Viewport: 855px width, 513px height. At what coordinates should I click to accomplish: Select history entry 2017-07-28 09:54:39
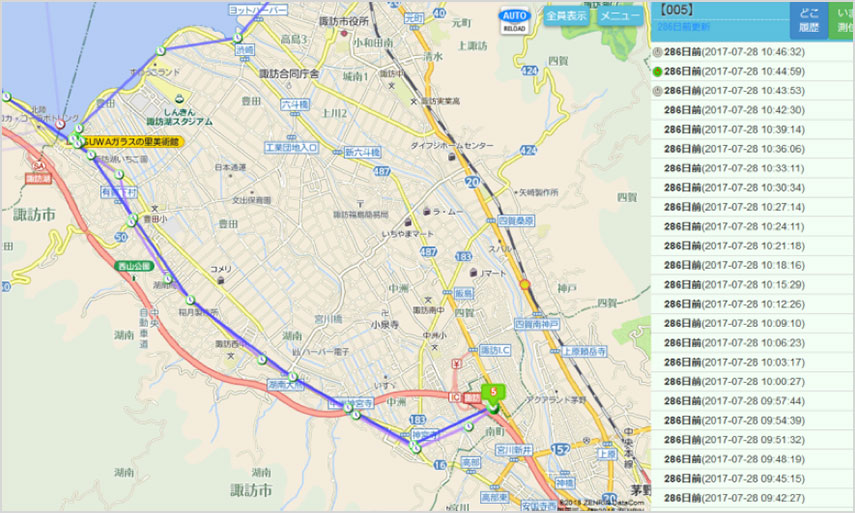pos(752,421)
